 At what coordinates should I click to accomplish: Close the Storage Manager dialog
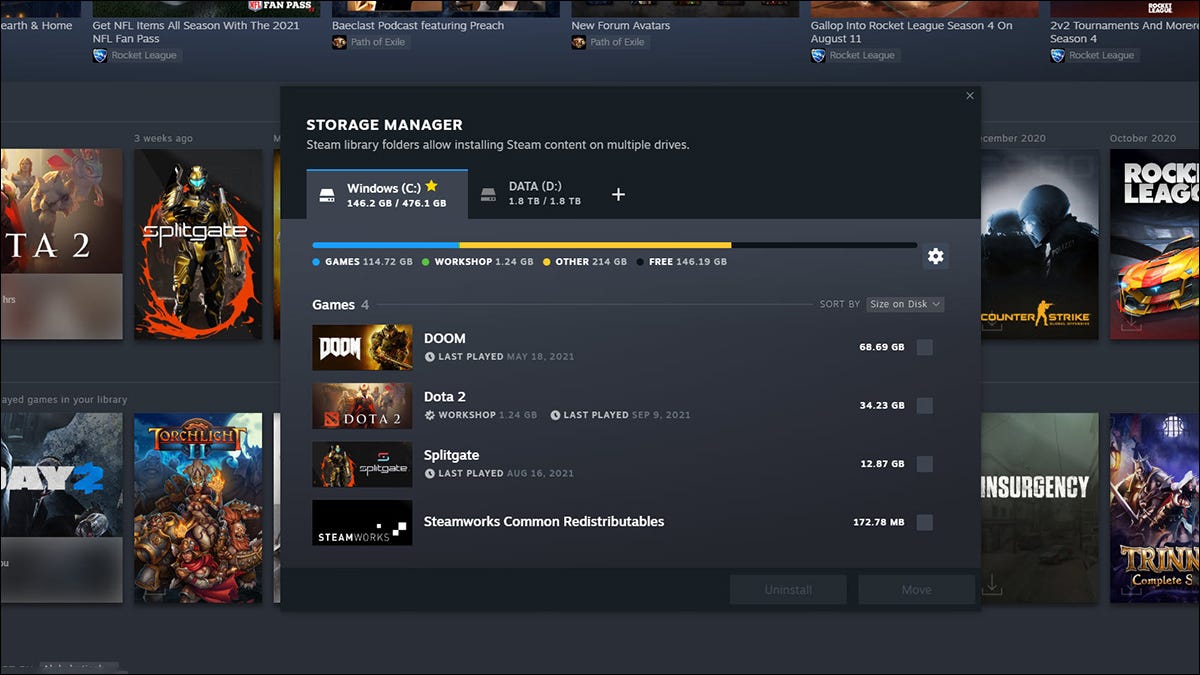(x=970, y=96)
